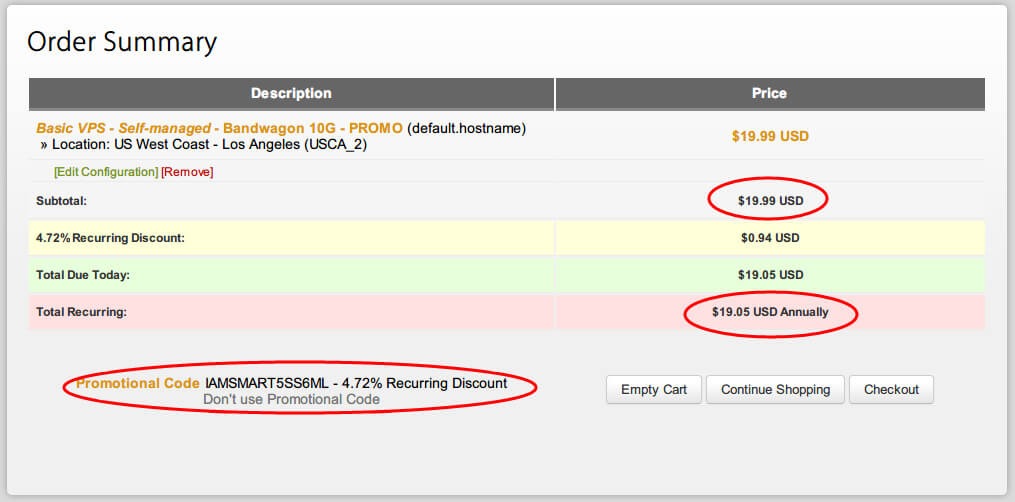Click the circled $19.99 USD subtotal amount
This screenshot has height=502, width=1015.
(x=770, y=201)
